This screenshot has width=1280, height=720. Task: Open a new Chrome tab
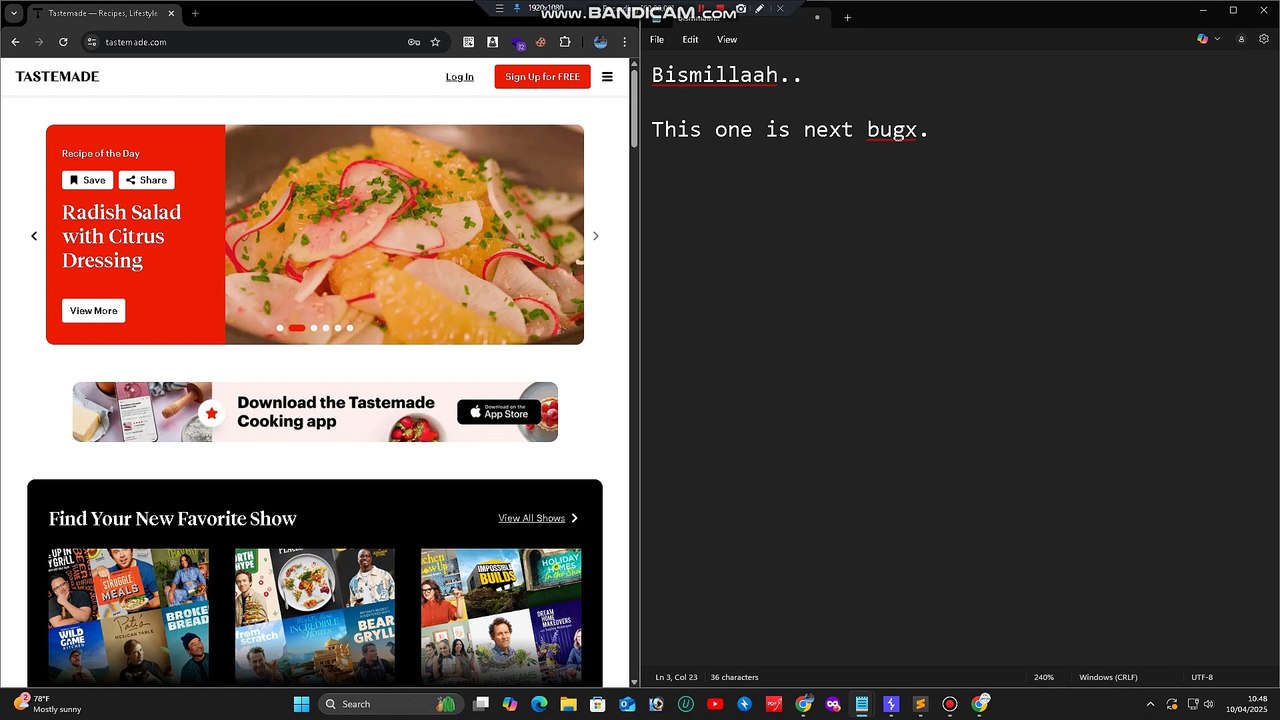pyautogui.click(x=195, y=14)
